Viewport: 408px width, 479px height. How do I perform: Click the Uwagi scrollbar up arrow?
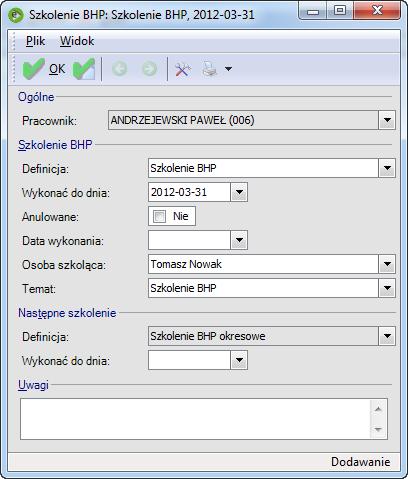coord(378,409)
